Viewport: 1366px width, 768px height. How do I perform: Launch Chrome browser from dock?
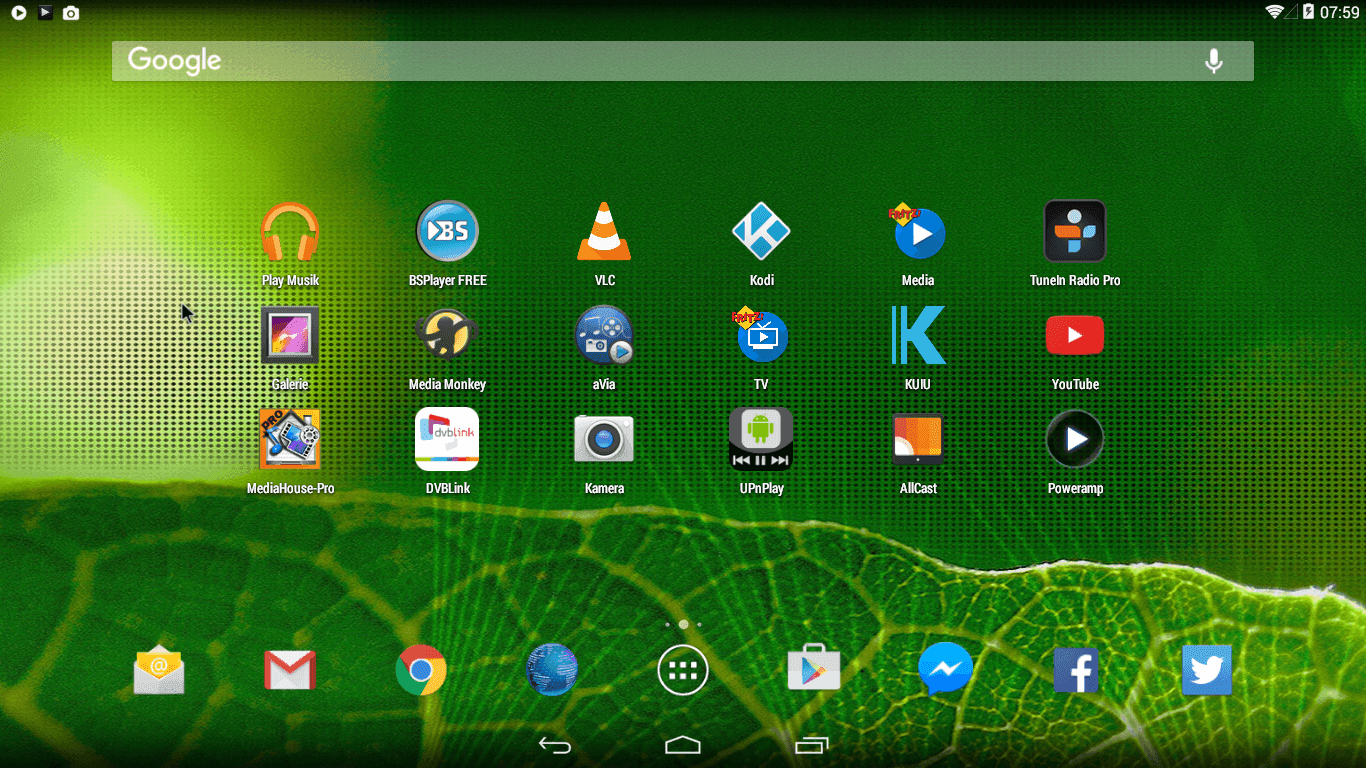(421, 670)
